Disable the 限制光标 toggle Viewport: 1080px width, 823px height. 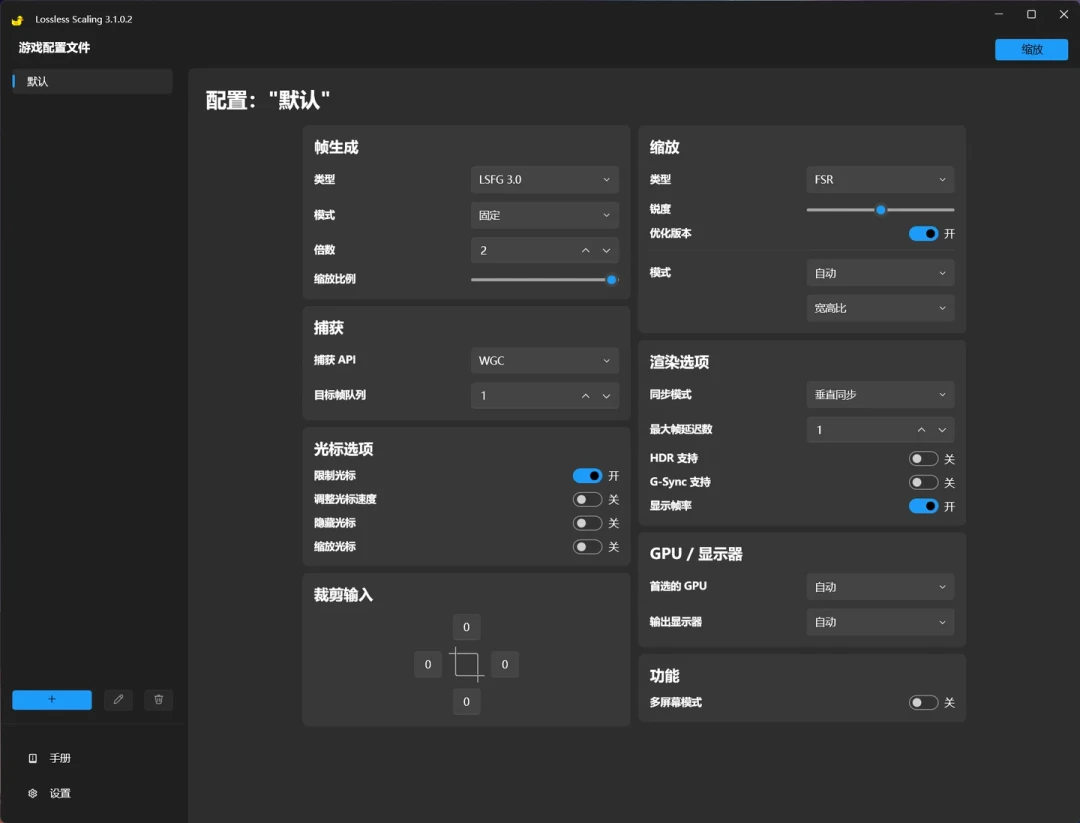587,476
